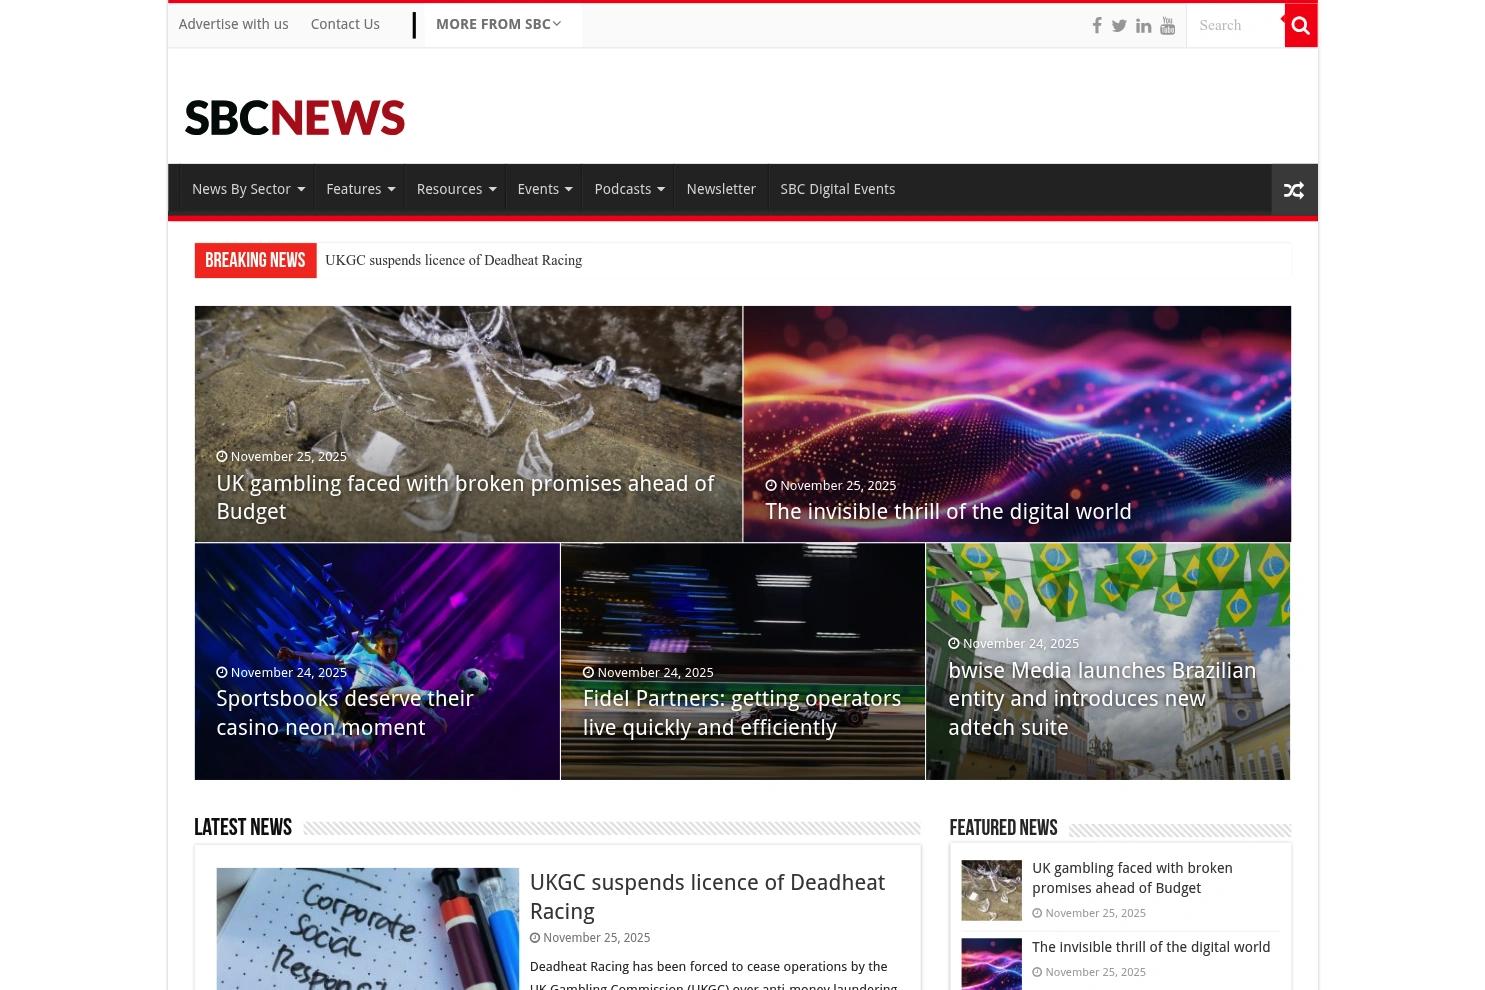Click the broken glass thumbnail in Featured News
This screenshot has width=1485, height=990.
(x=992, y=890)
